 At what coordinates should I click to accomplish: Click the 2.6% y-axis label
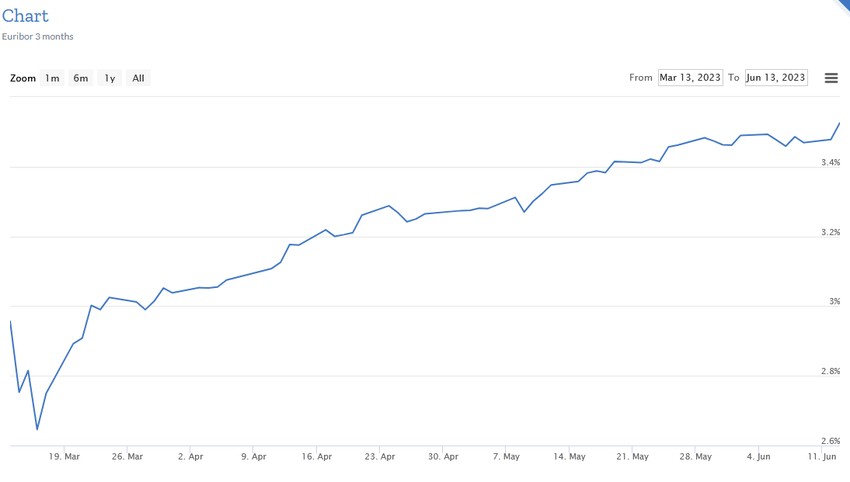pos(830,441)
